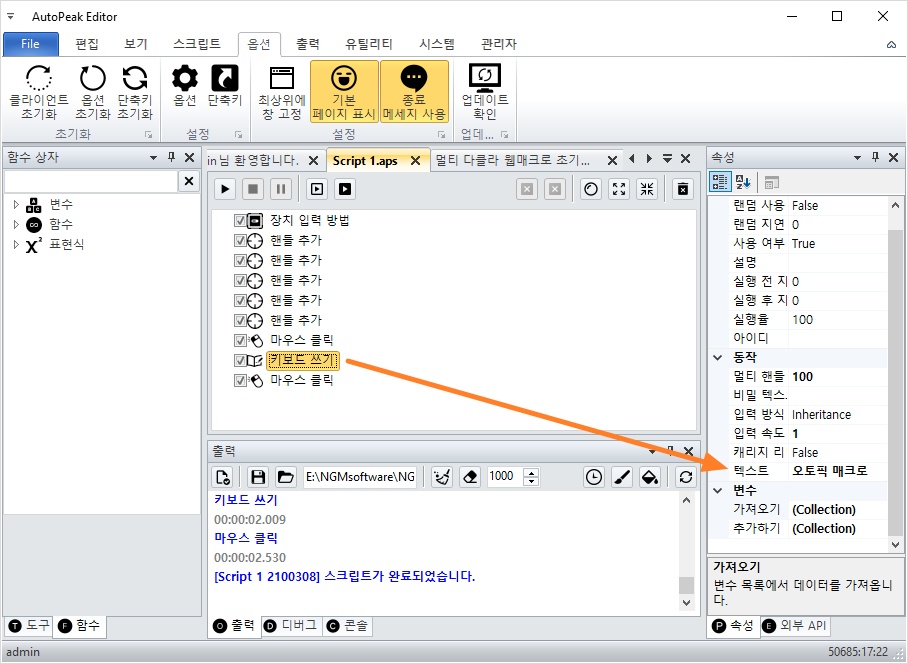Click the 옵션 초기화 reset icon
The image size is (908, 664).
click(93, 78)
